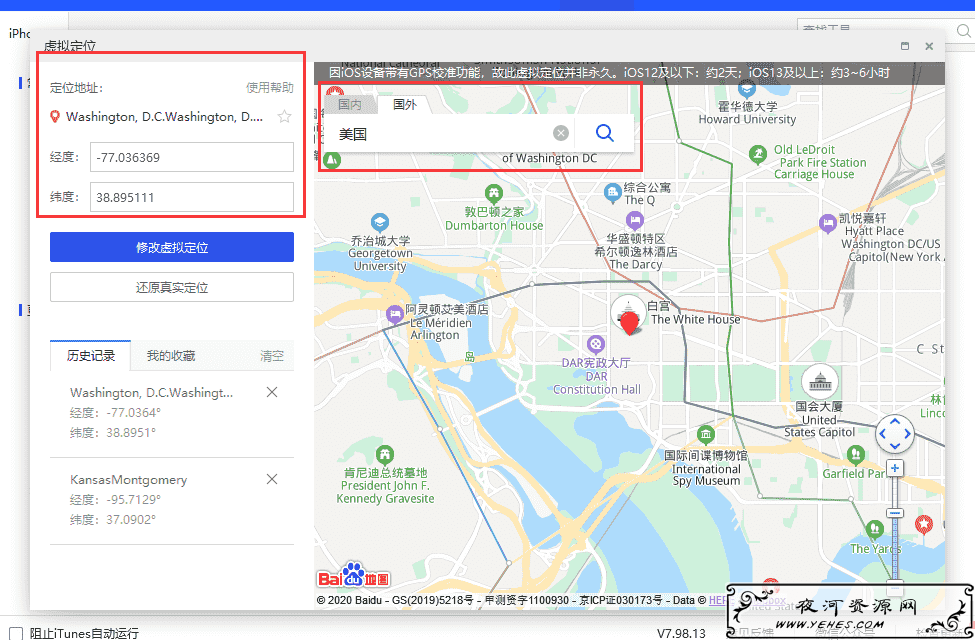Remove KansasMontgomery history entry
This screenshot has height=640, width=975.
[272, 479]
